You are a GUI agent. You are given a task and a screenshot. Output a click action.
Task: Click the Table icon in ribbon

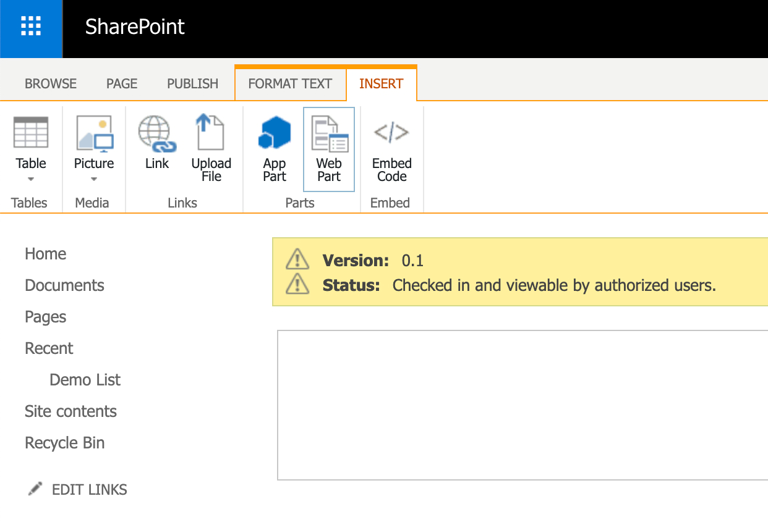coord(31,132)
